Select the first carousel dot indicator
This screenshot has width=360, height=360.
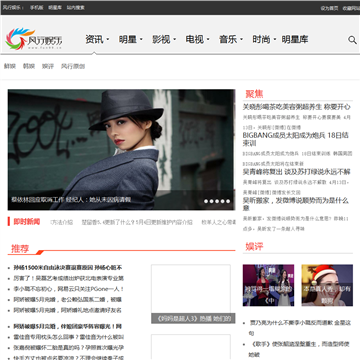click(x=206, y=201)
